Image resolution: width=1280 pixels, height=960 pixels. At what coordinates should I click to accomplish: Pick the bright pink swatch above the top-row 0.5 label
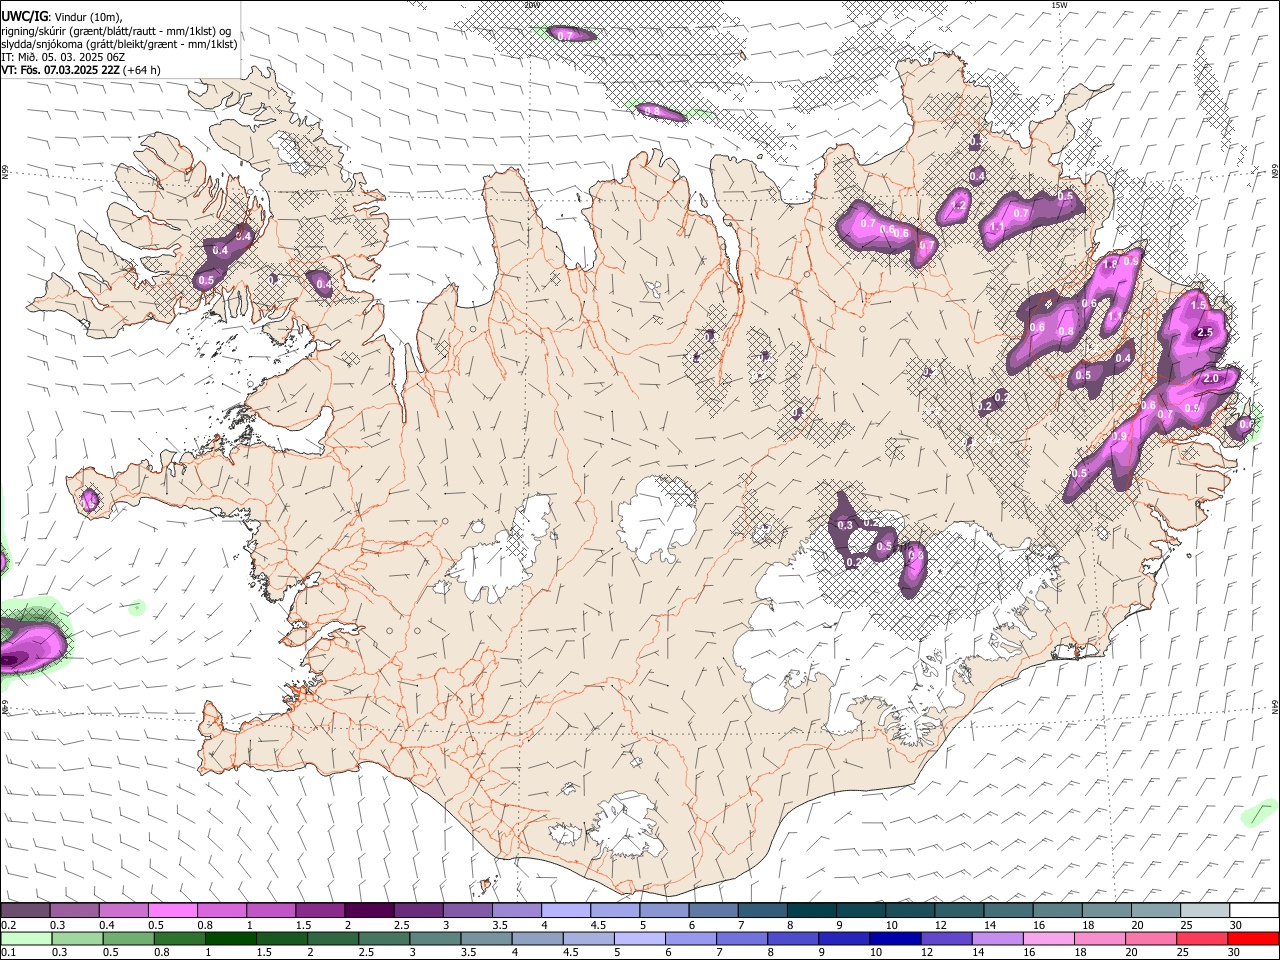(172, 911)
